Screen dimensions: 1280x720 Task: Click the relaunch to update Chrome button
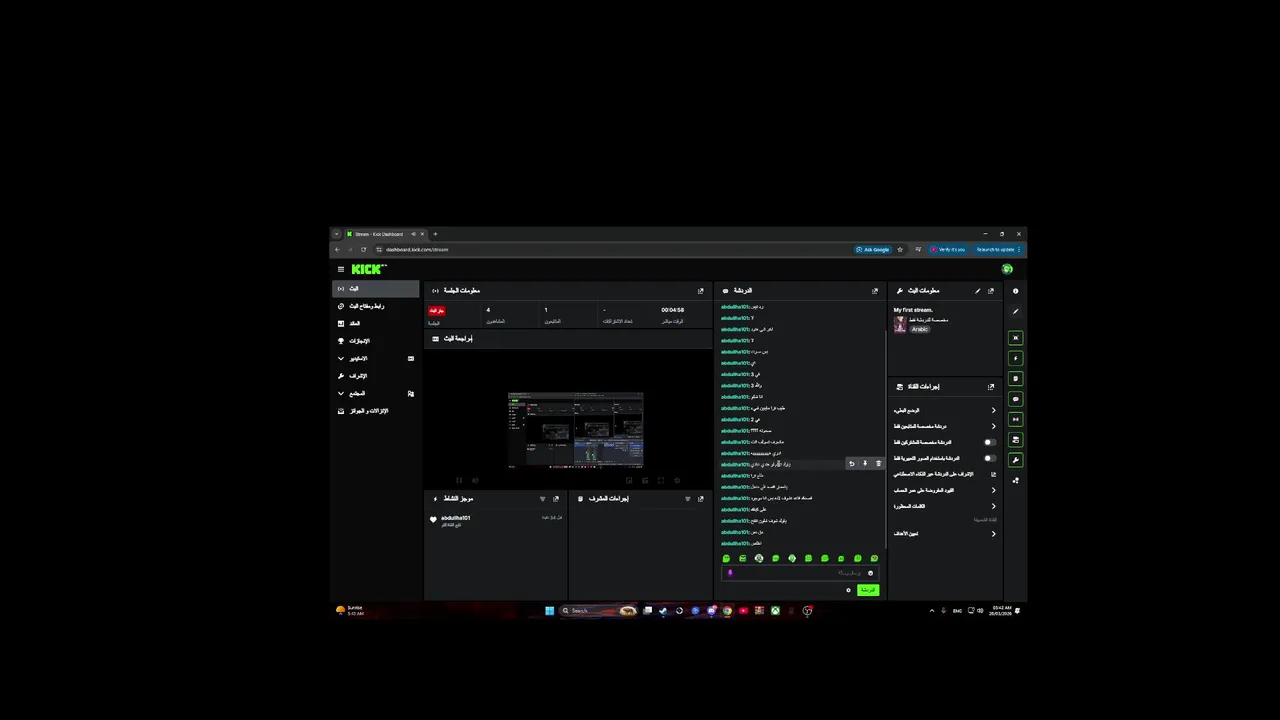pos(996,249)
